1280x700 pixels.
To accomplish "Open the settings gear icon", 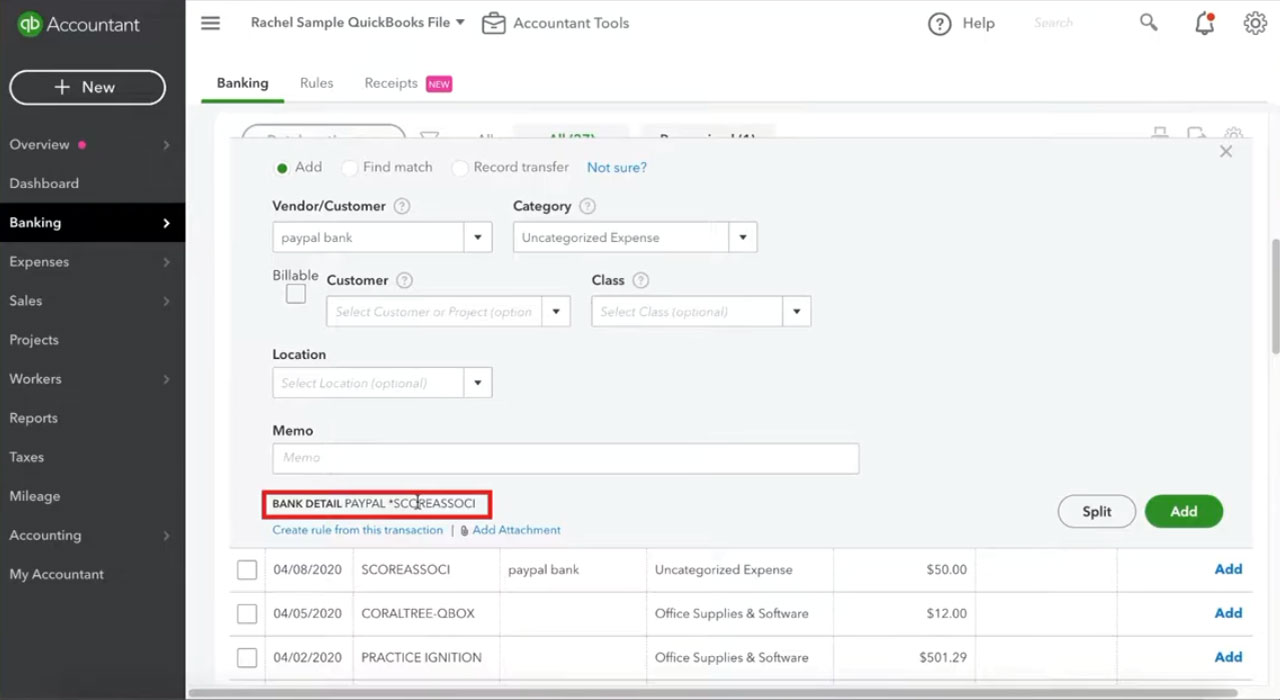I will (1255, 23).
